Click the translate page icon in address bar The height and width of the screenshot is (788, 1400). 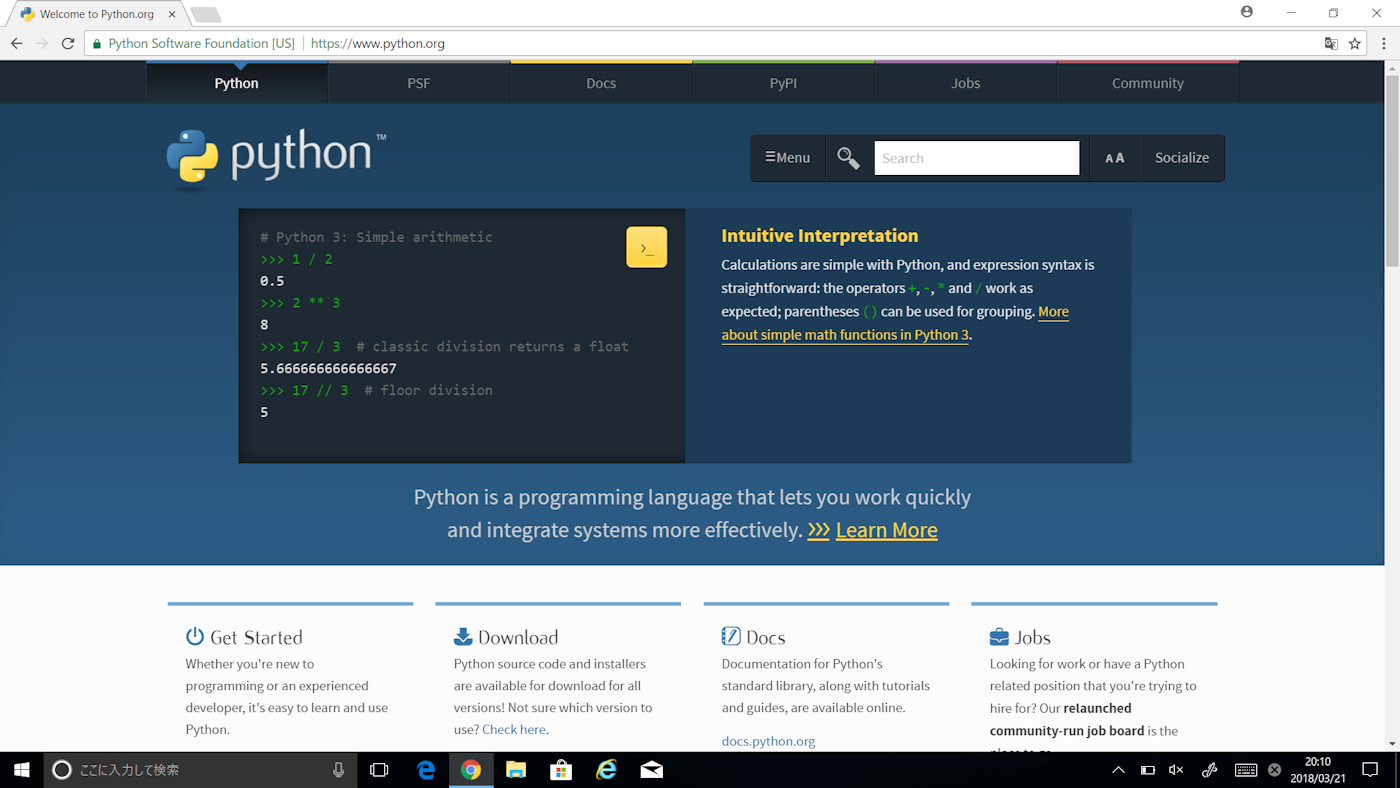click(x=1331, y=44)
